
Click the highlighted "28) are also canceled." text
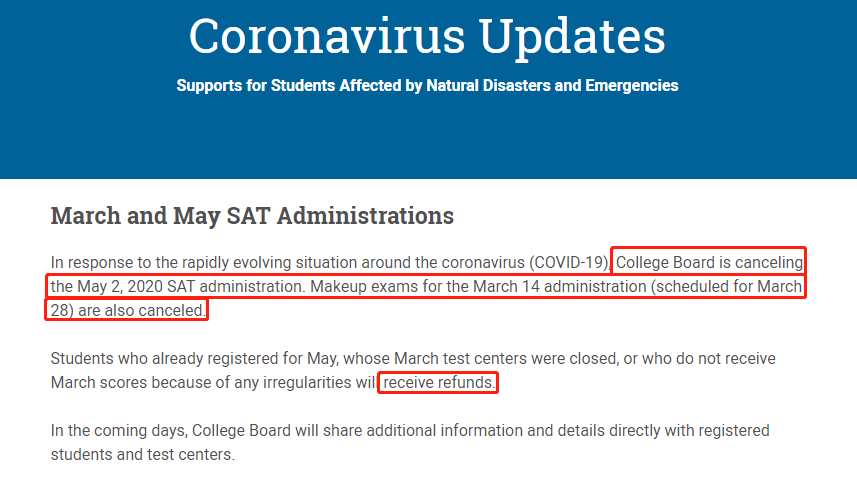tap(128, 310)
